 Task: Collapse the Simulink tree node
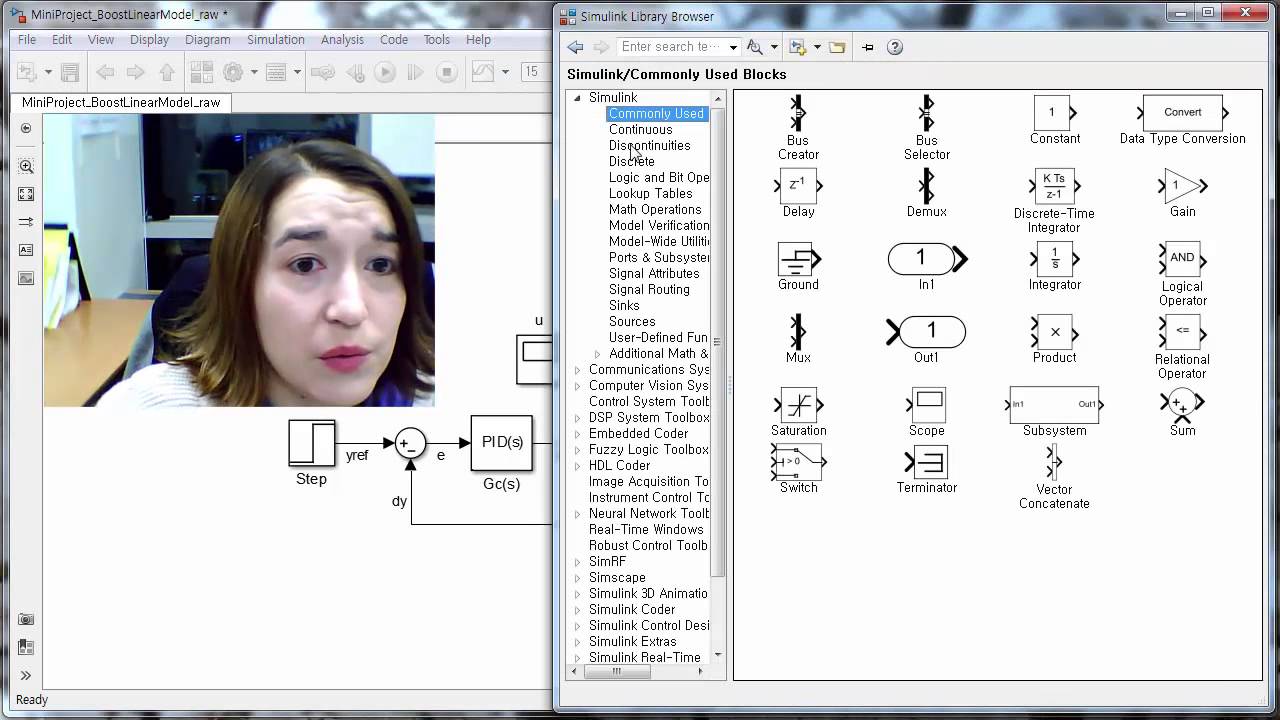click(577, 98)
